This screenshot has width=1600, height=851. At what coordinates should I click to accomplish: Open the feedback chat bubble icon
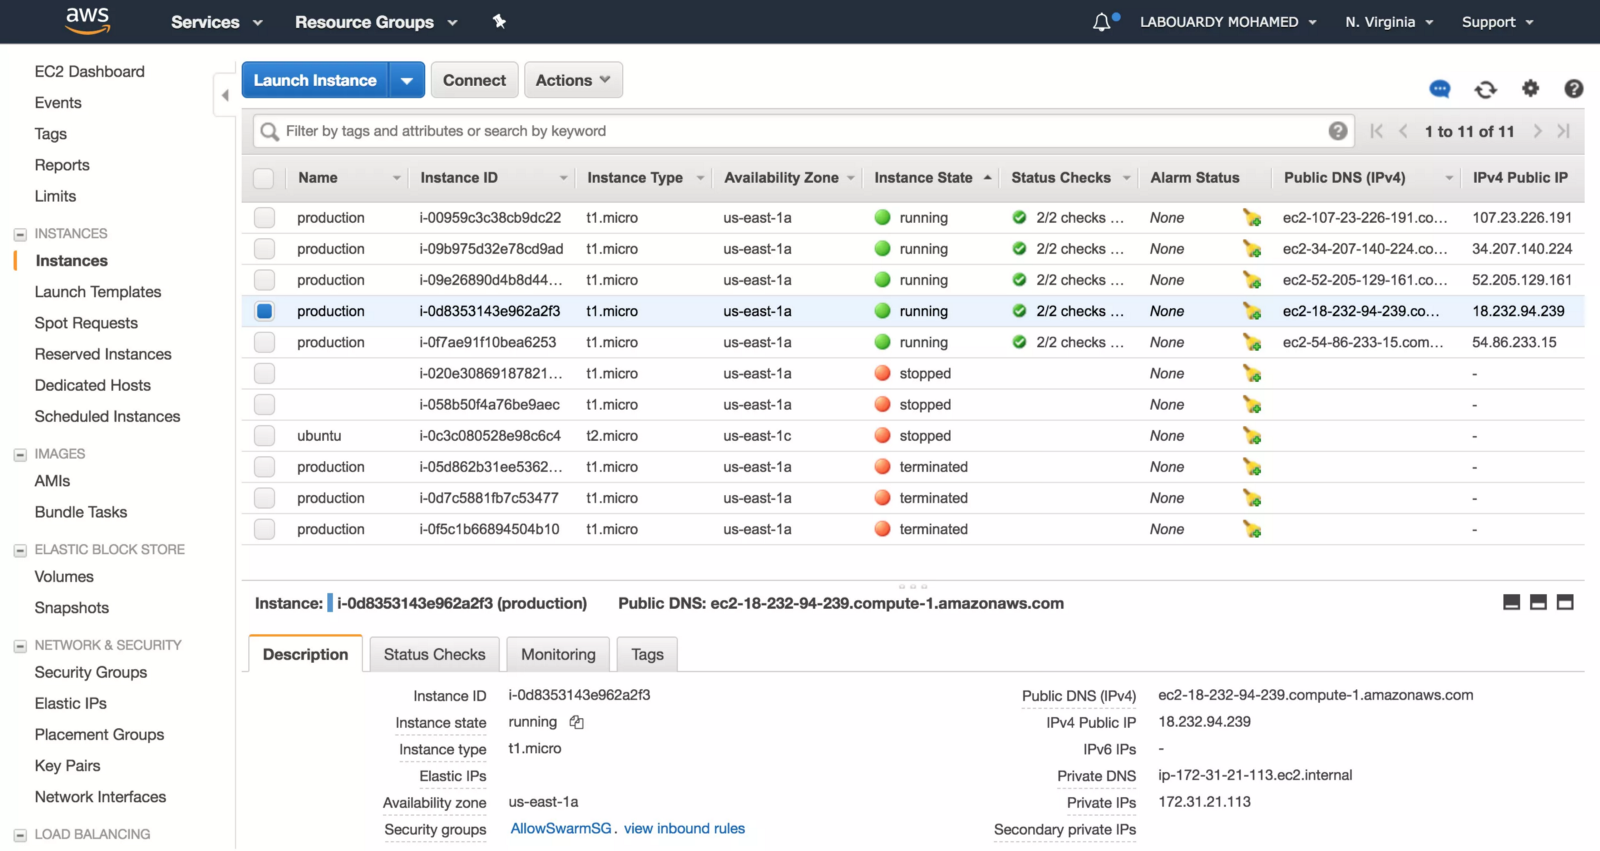[1439, 89]
